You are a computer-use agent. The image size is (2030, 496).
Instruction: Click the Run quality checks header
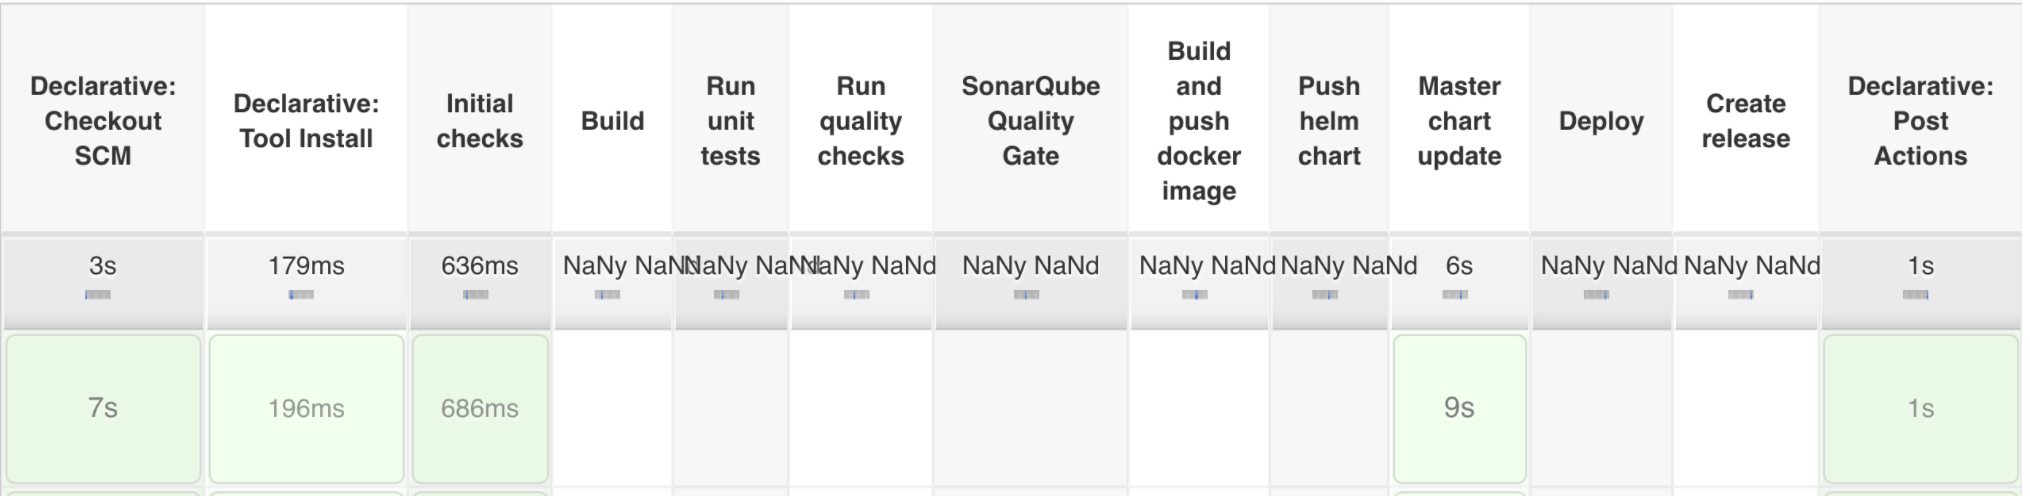pos(860,121)
